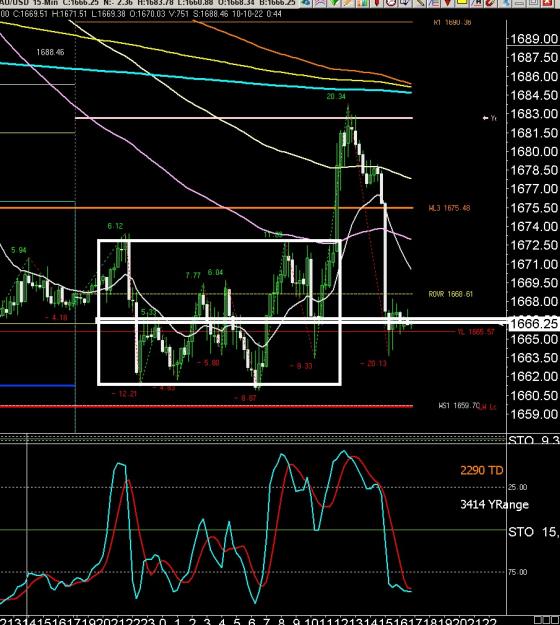Click the 2290 TD readout
Screen dimensions: 560x625
481,470
